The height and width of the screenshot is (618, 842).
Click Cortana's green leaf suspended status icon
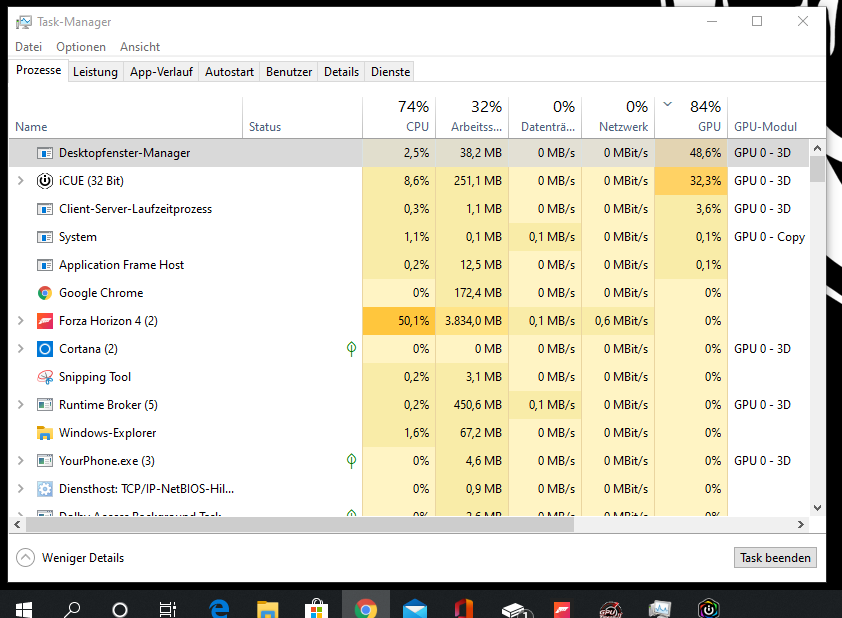click(351, 349)
